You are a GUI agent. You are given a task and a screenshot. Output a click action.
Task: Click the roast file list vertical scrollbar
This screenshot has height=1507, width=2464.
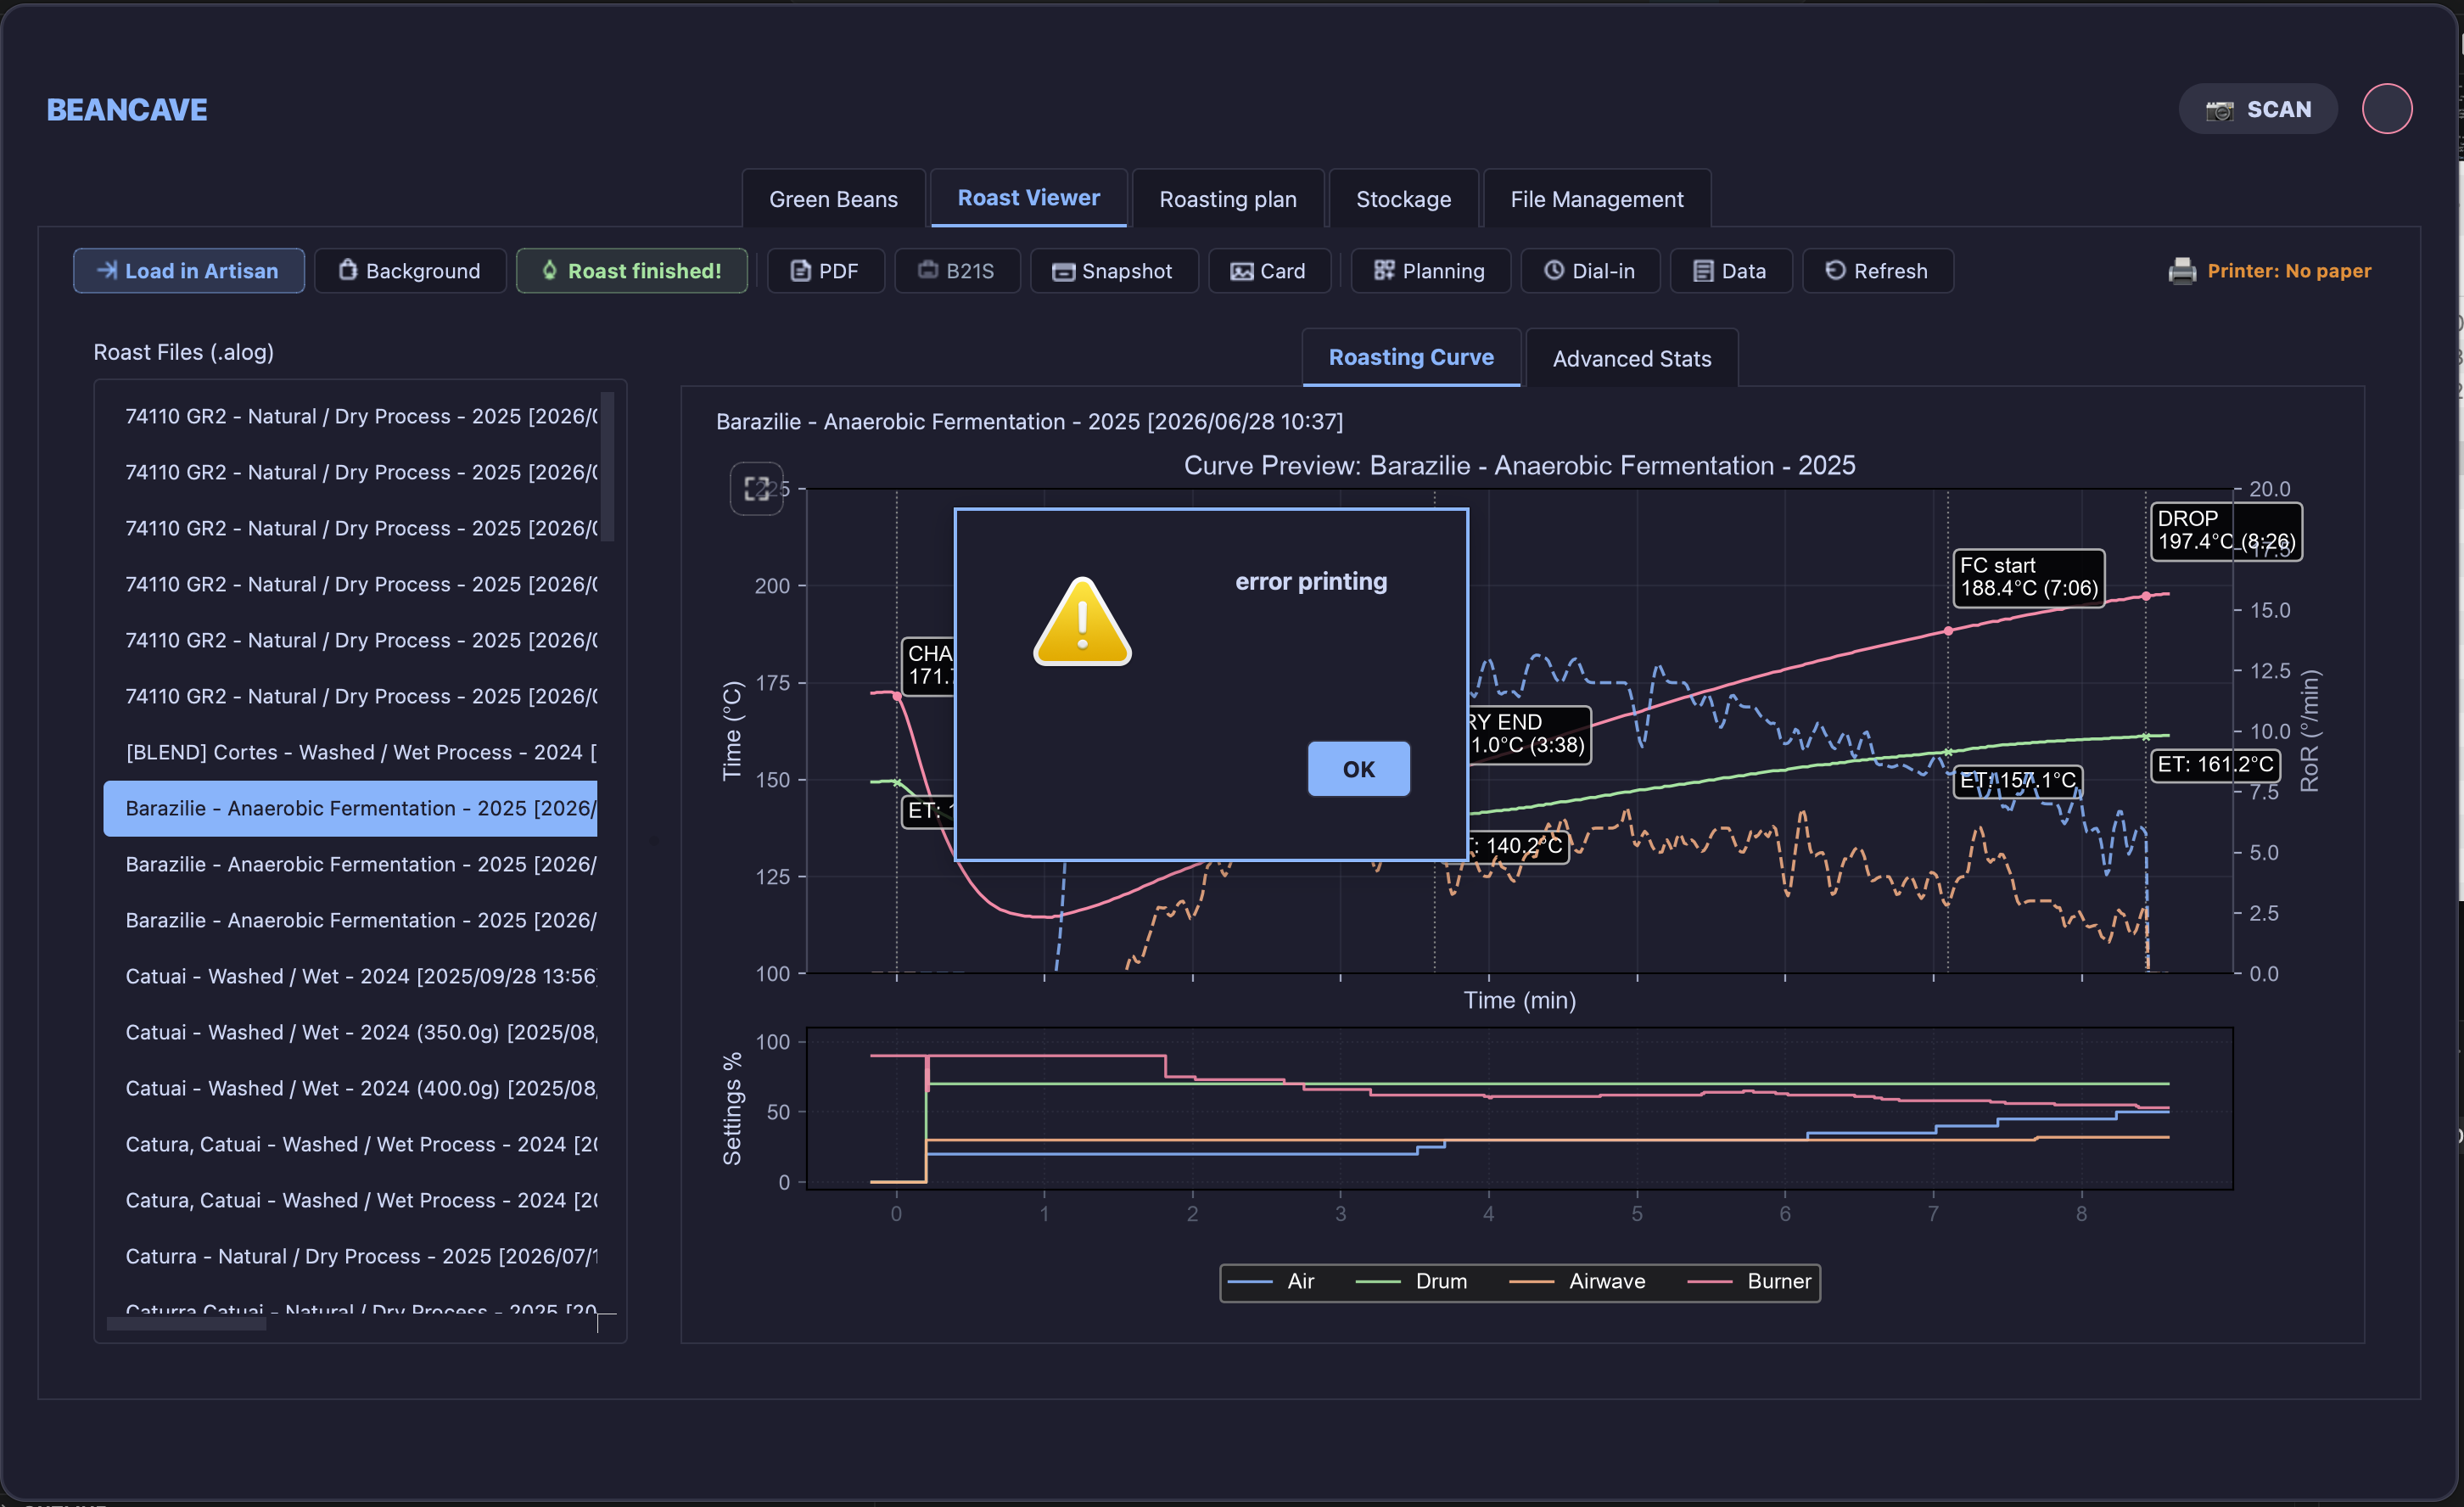(x=607, y=466)
